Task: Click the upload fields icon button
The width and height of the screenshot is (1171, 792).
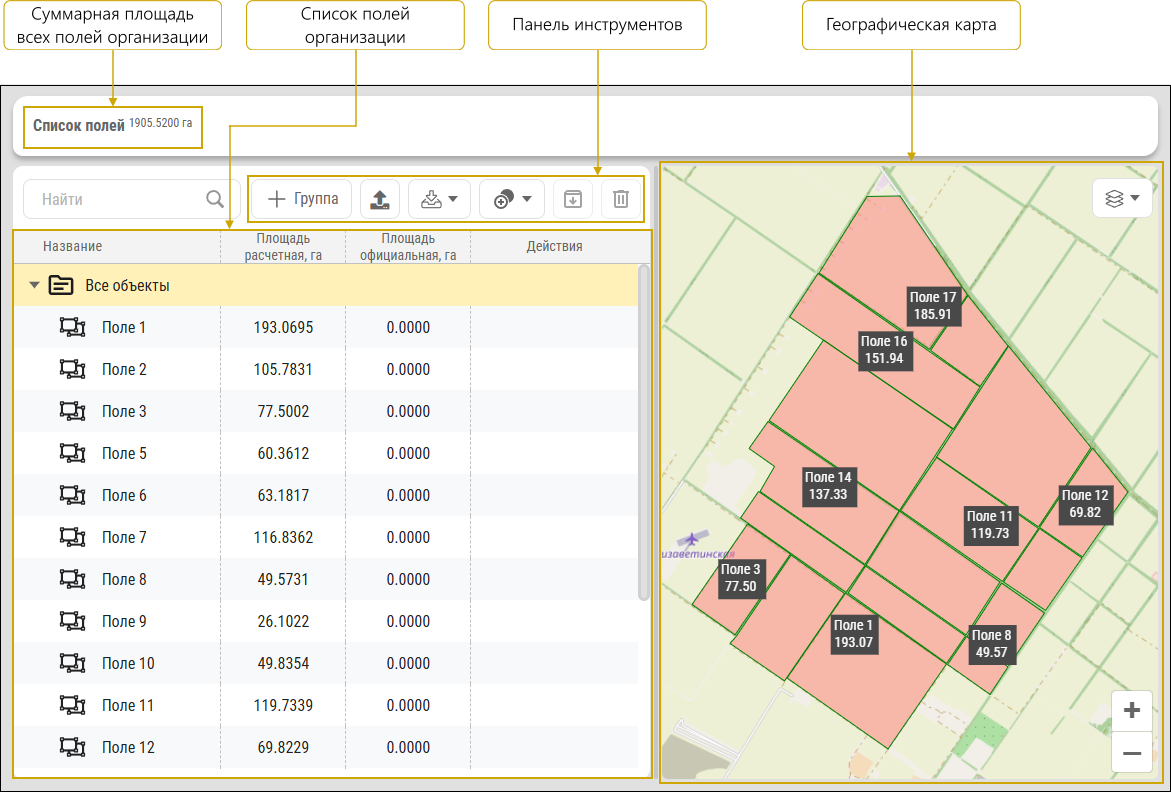Action: (379, 199)
